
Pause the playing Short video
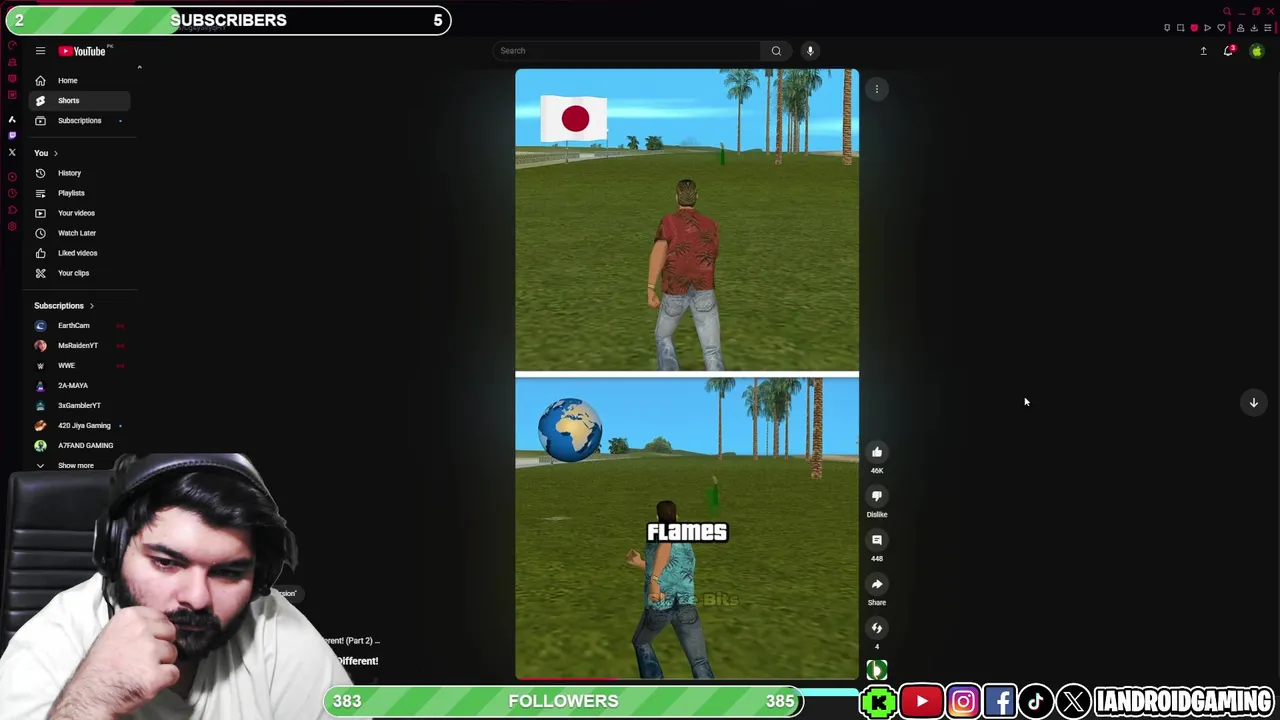click(x=687, y=374)
